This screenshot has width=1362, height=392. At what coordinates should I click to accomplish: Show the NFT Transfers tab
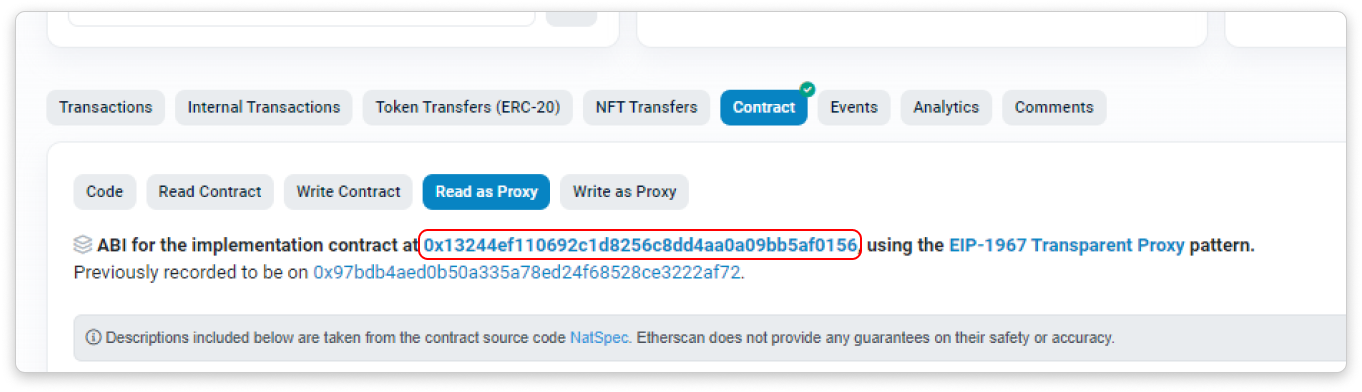[x=647, y=107]
